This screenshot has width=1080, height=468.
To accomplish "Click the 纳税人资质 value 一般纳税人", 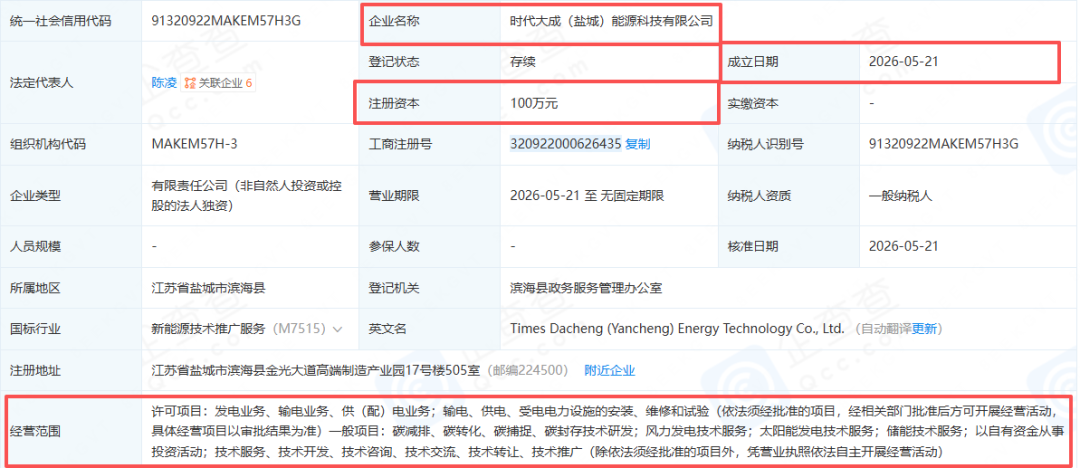I will [x=900, y=195].
